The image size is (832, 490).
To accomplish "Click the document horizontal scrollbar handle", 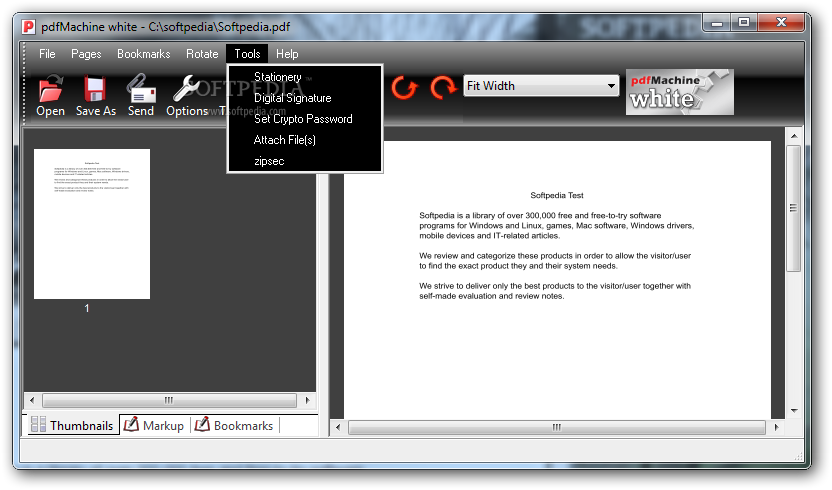I will (x=557, y=427).
